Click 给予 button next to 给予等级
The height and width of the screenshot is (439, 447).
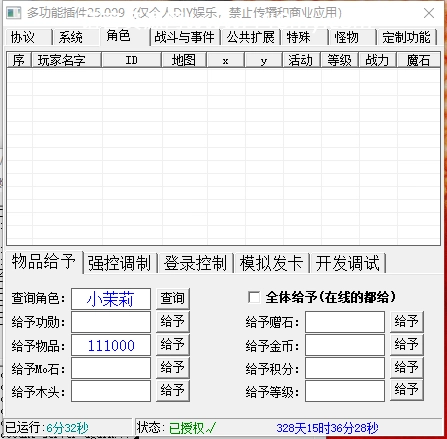pyautogui.click(x=407, y=391)
